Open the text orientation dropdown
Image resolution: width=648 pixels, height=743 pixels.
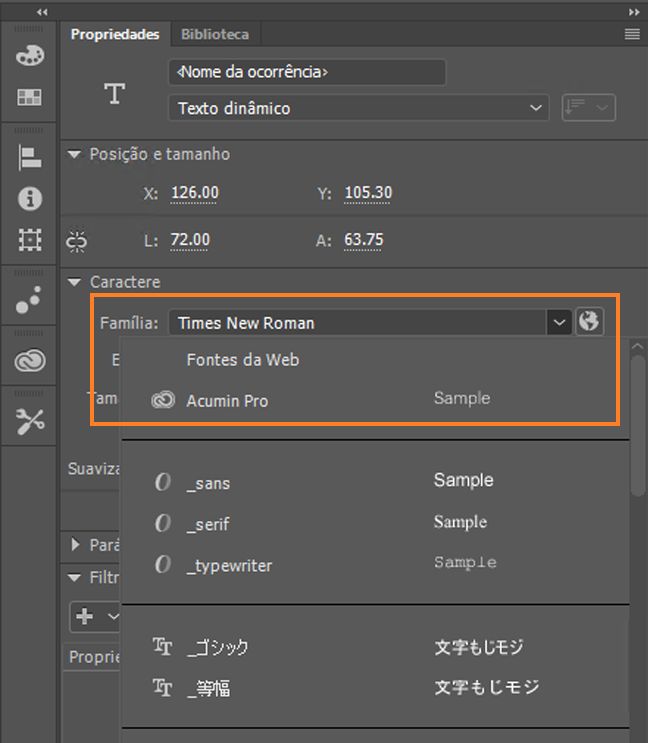click(x=588, y=108)
